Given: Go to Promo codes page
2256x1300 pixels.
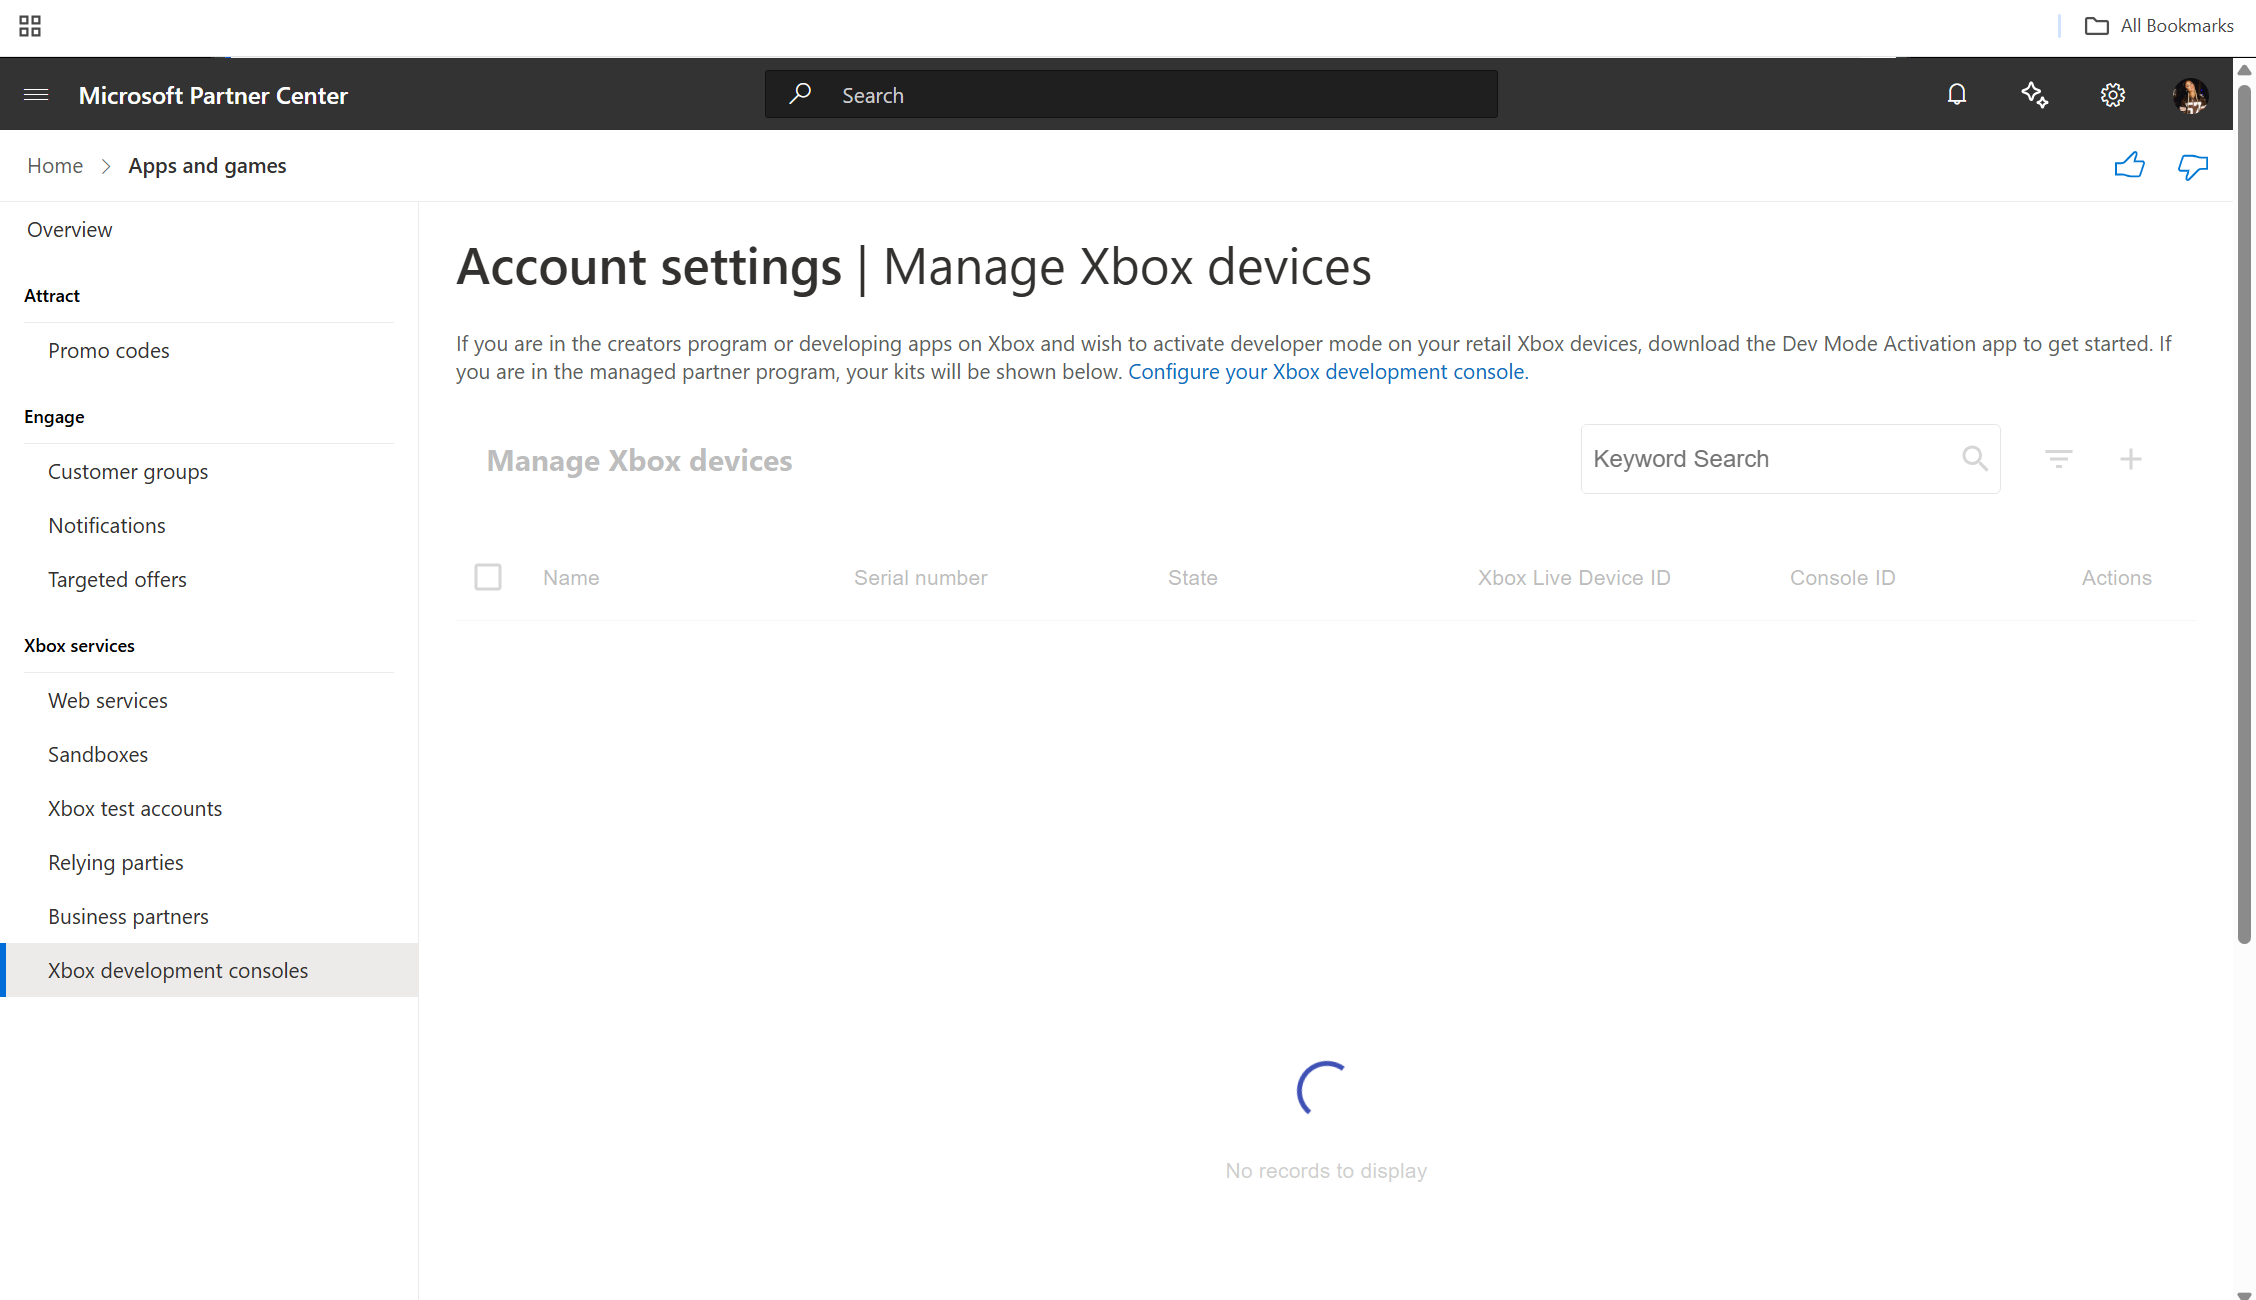Looking at the screenshot, I should point(109,350).
